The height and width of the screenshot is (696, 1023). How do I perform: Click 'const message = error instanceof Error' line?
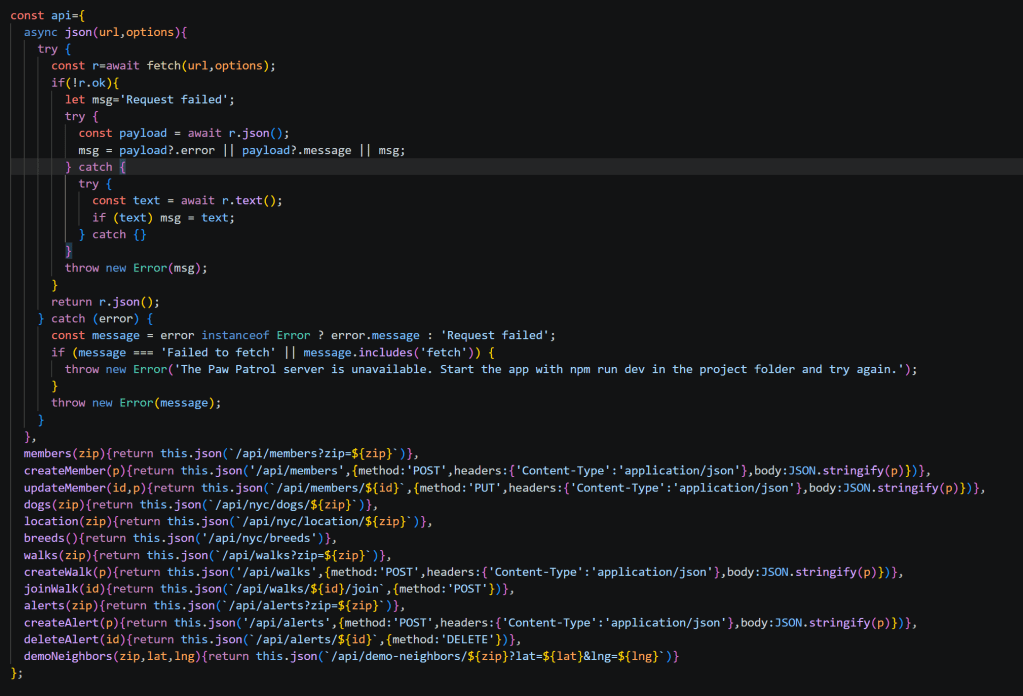pos(303,335)
